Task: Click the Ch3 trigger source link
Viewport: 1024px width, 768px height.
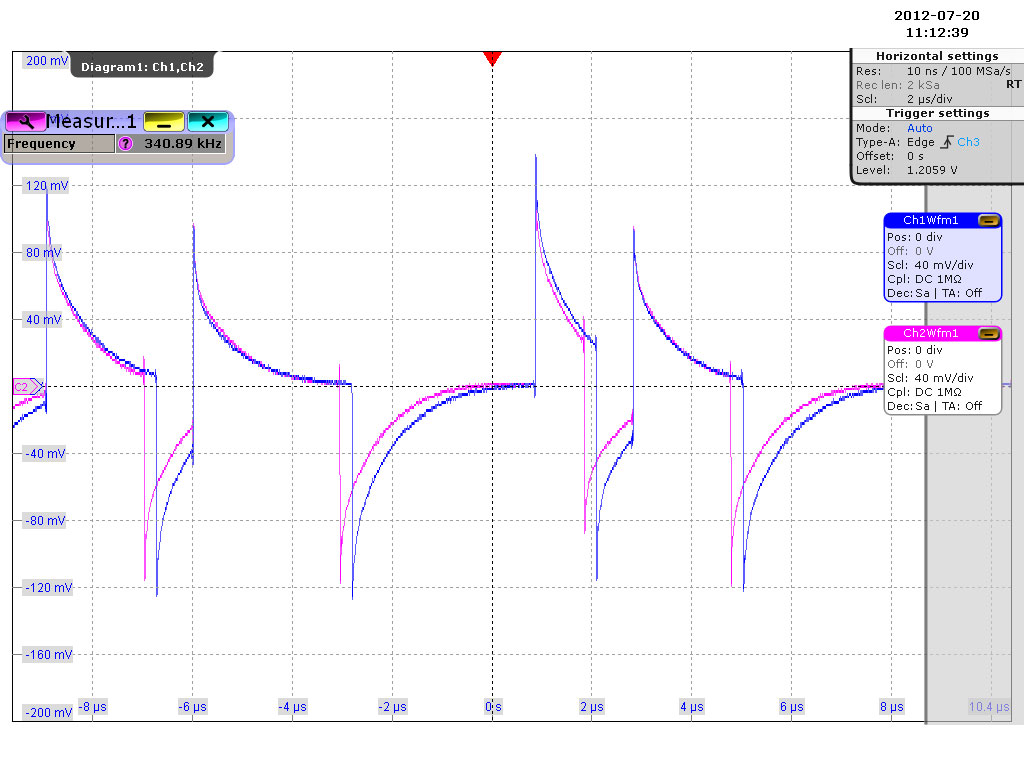Action: click(968, 142)
